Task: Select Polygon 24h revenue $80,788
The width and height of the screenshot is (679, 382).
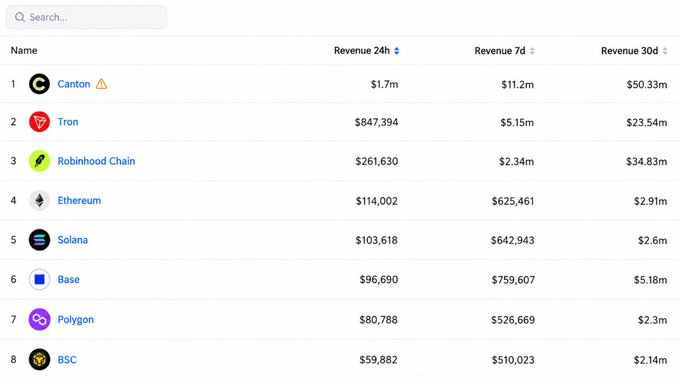Action: [378, 320]
